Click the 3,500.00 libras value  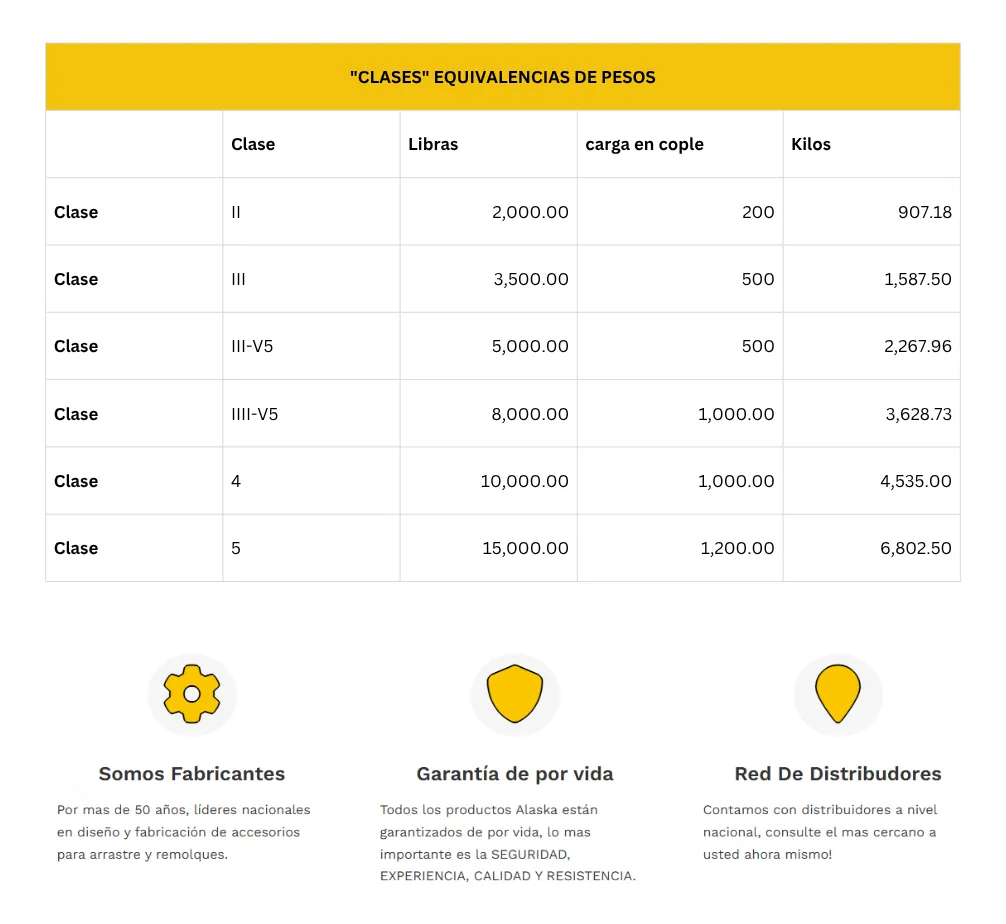(531, 279)
